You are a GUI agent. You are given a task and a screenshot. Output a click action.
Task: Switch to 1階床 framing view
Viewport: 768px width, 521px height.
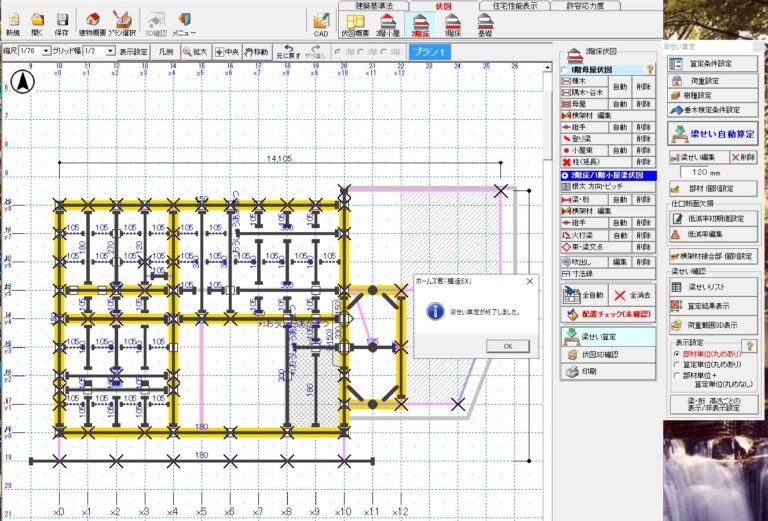[453, 25]
